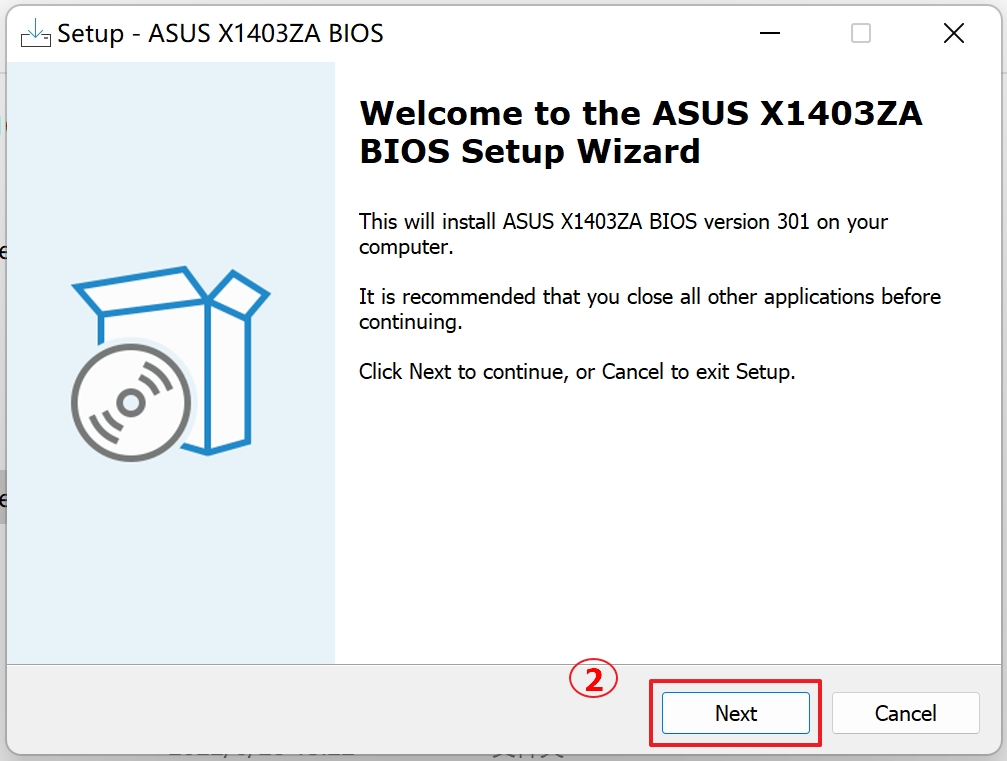Maximize the Setup window

pos(860,33)
